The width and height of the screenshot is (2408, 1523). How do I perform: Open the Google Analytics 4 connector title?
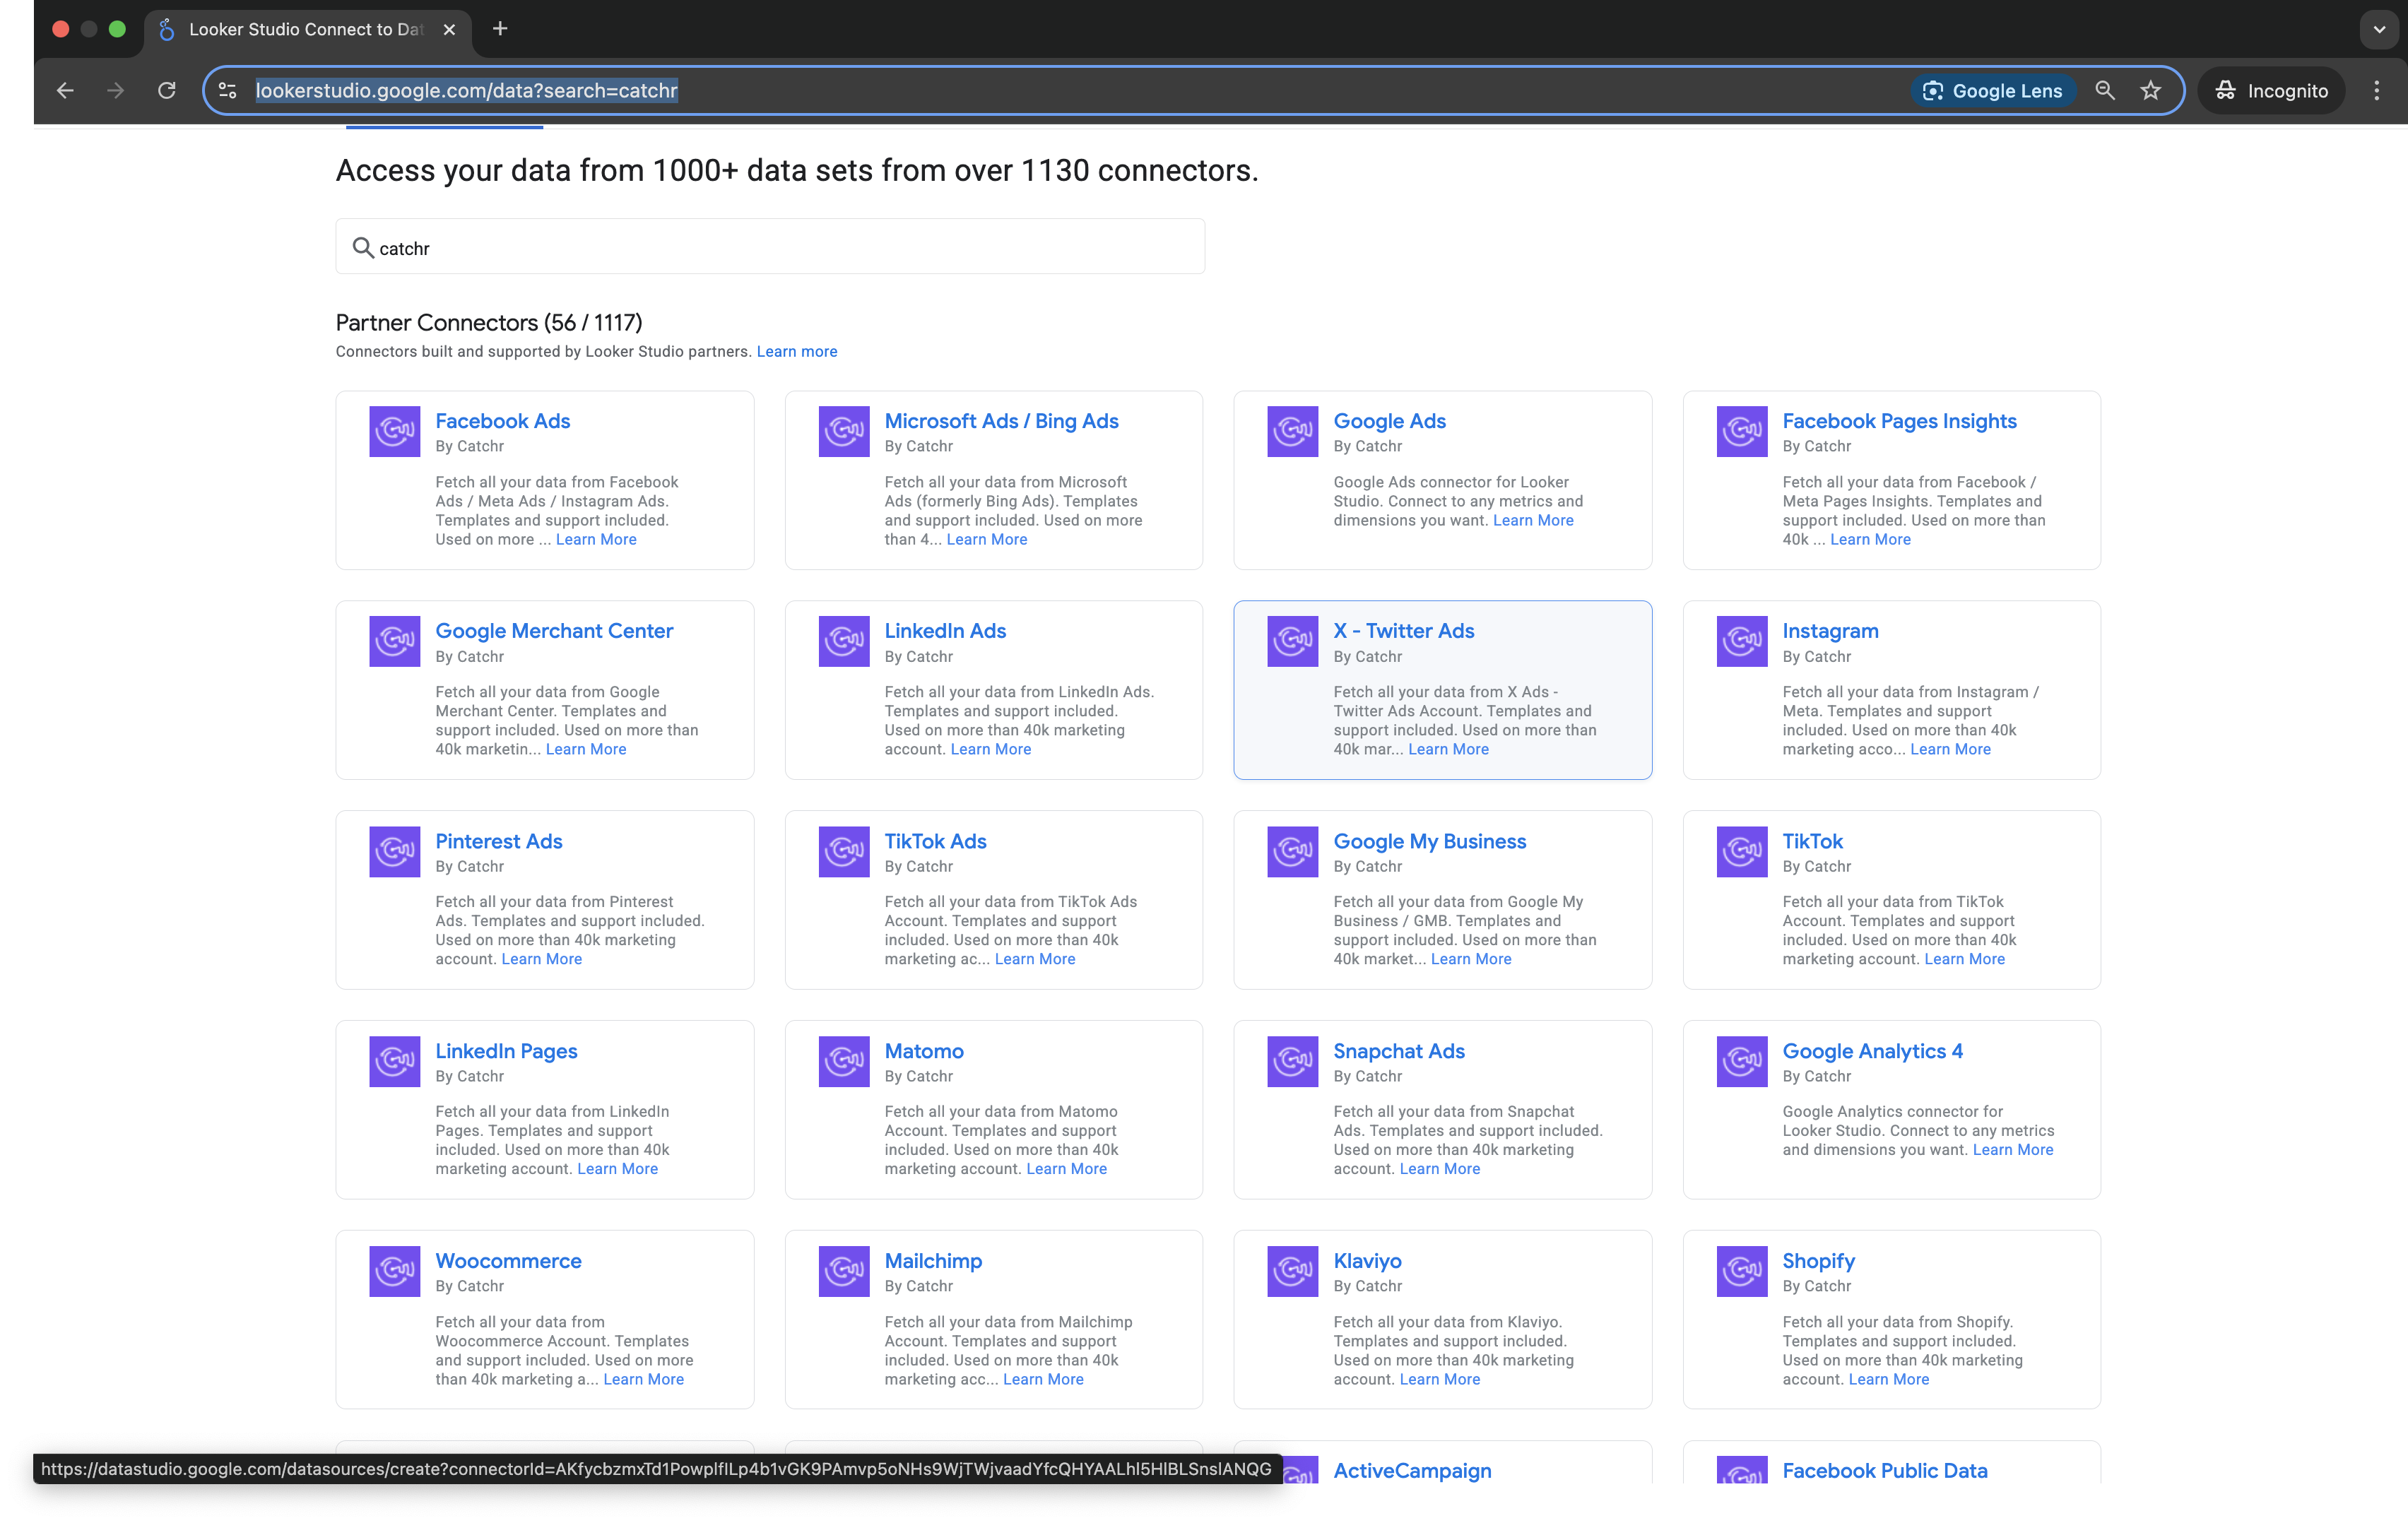[x=1872, y=1051]
